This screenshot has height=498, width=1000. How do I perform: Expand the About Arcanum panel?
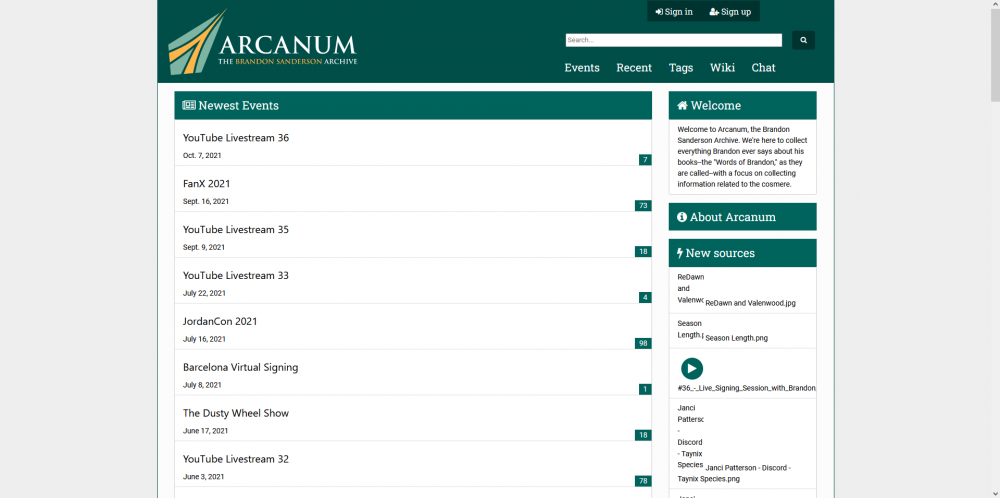click(742, 217)
